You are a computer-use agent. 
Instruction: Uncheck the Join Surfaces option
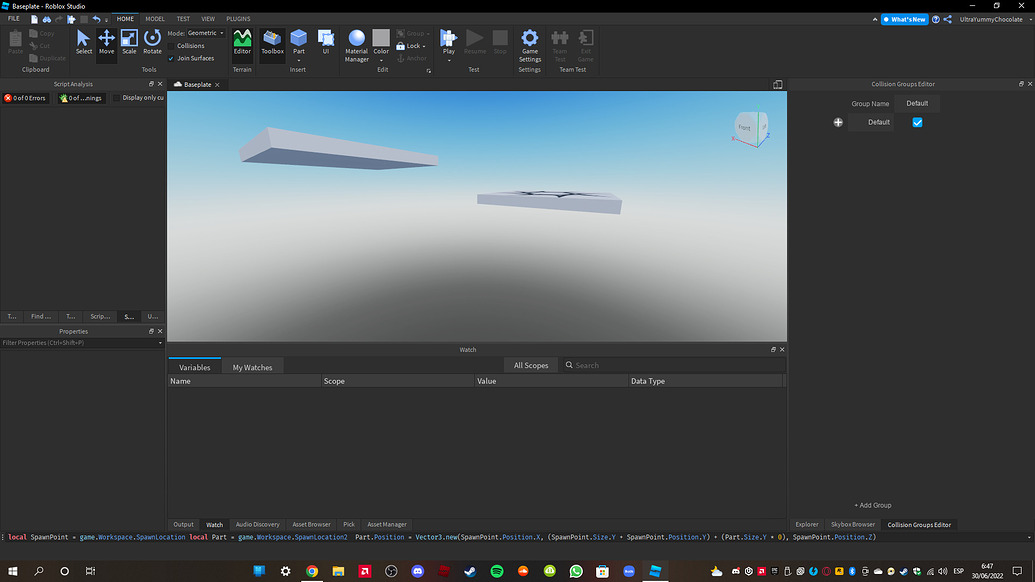click(171, 58)
